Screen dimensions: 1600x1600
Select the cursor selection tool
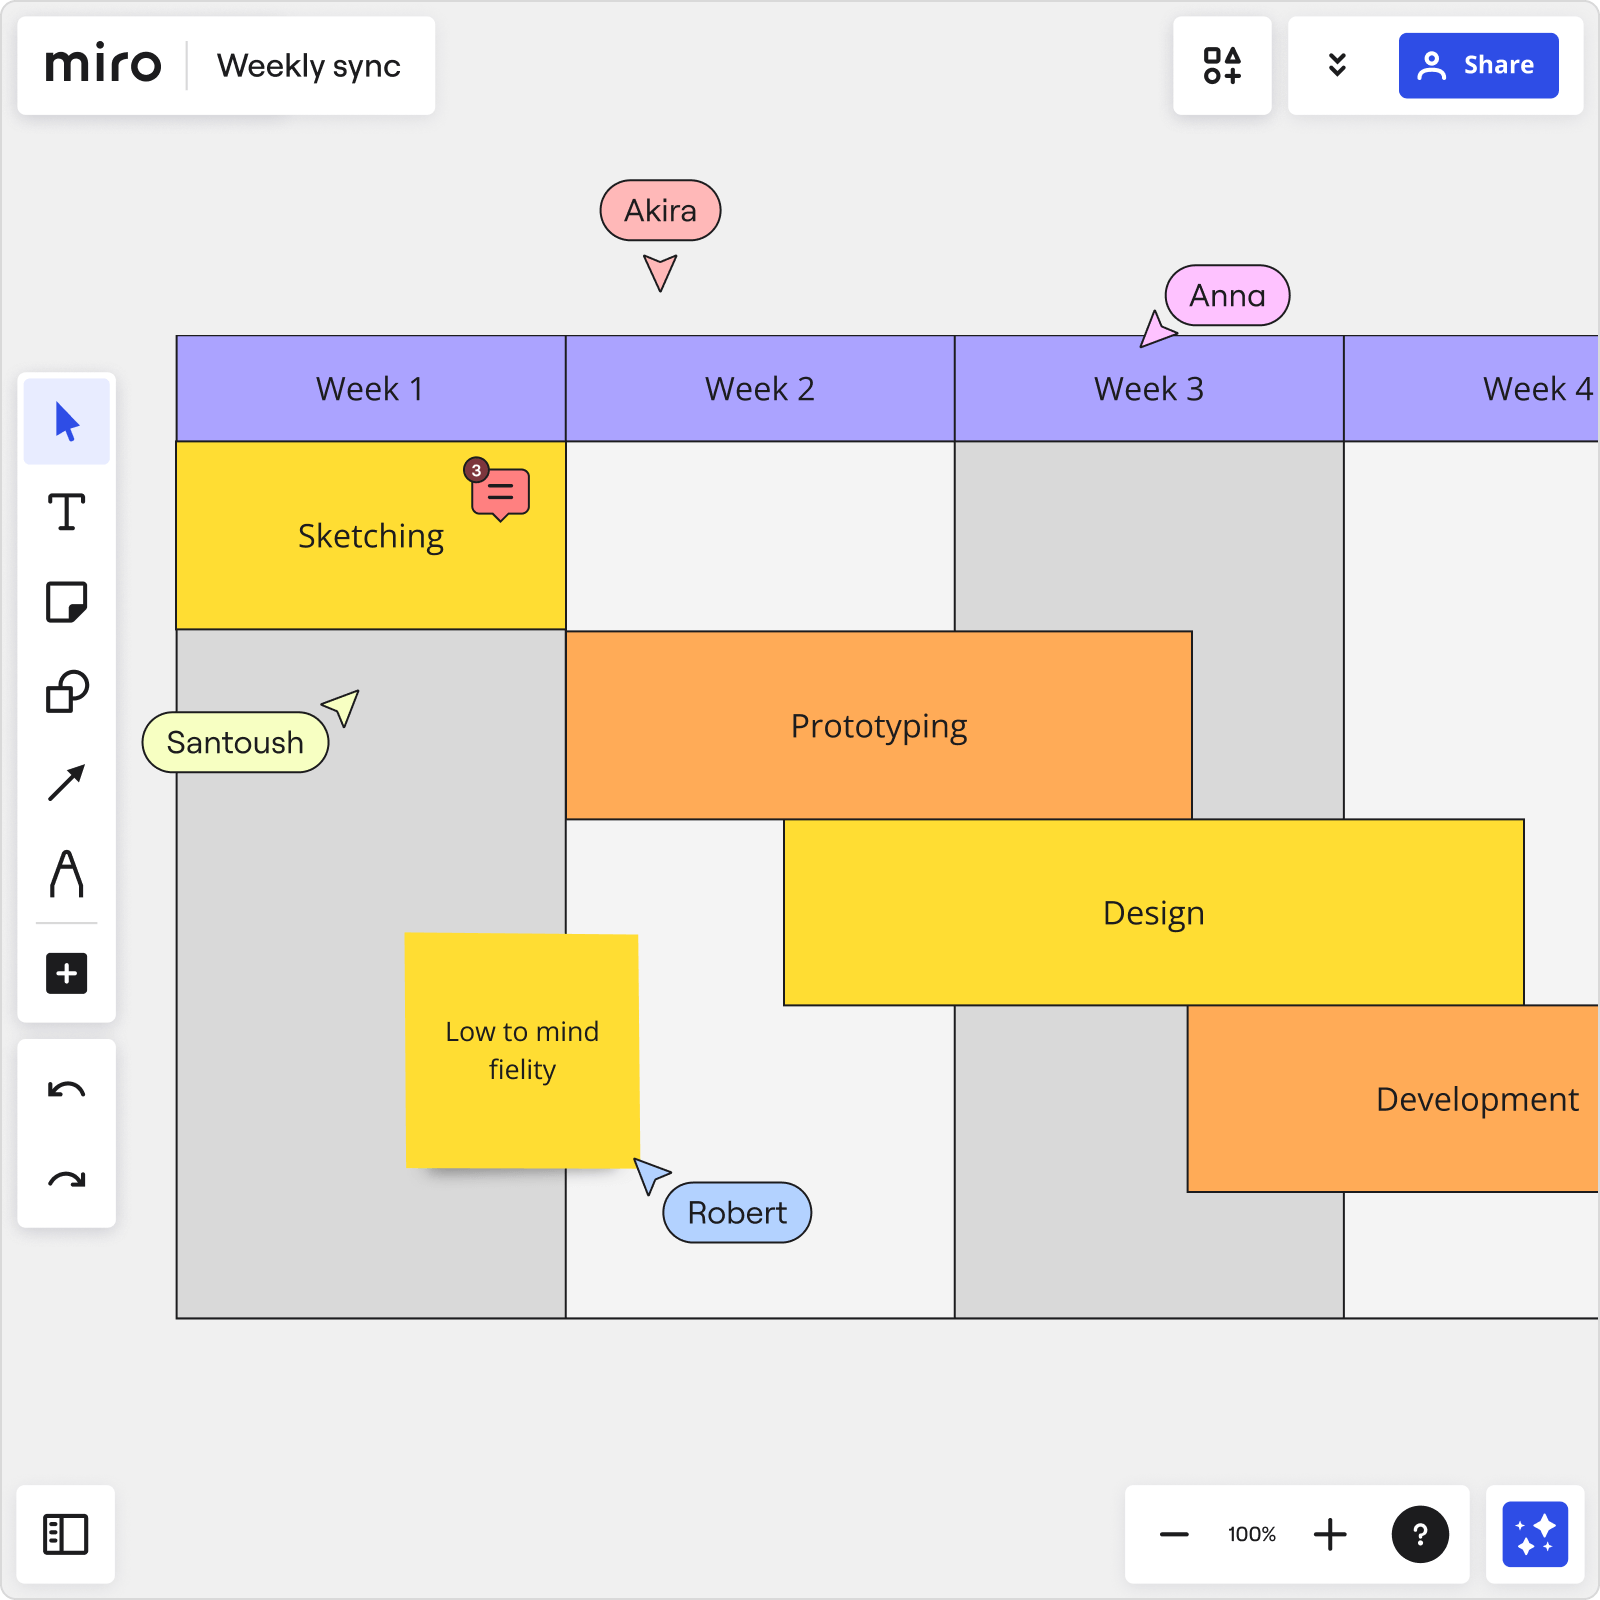pos(67,422)
